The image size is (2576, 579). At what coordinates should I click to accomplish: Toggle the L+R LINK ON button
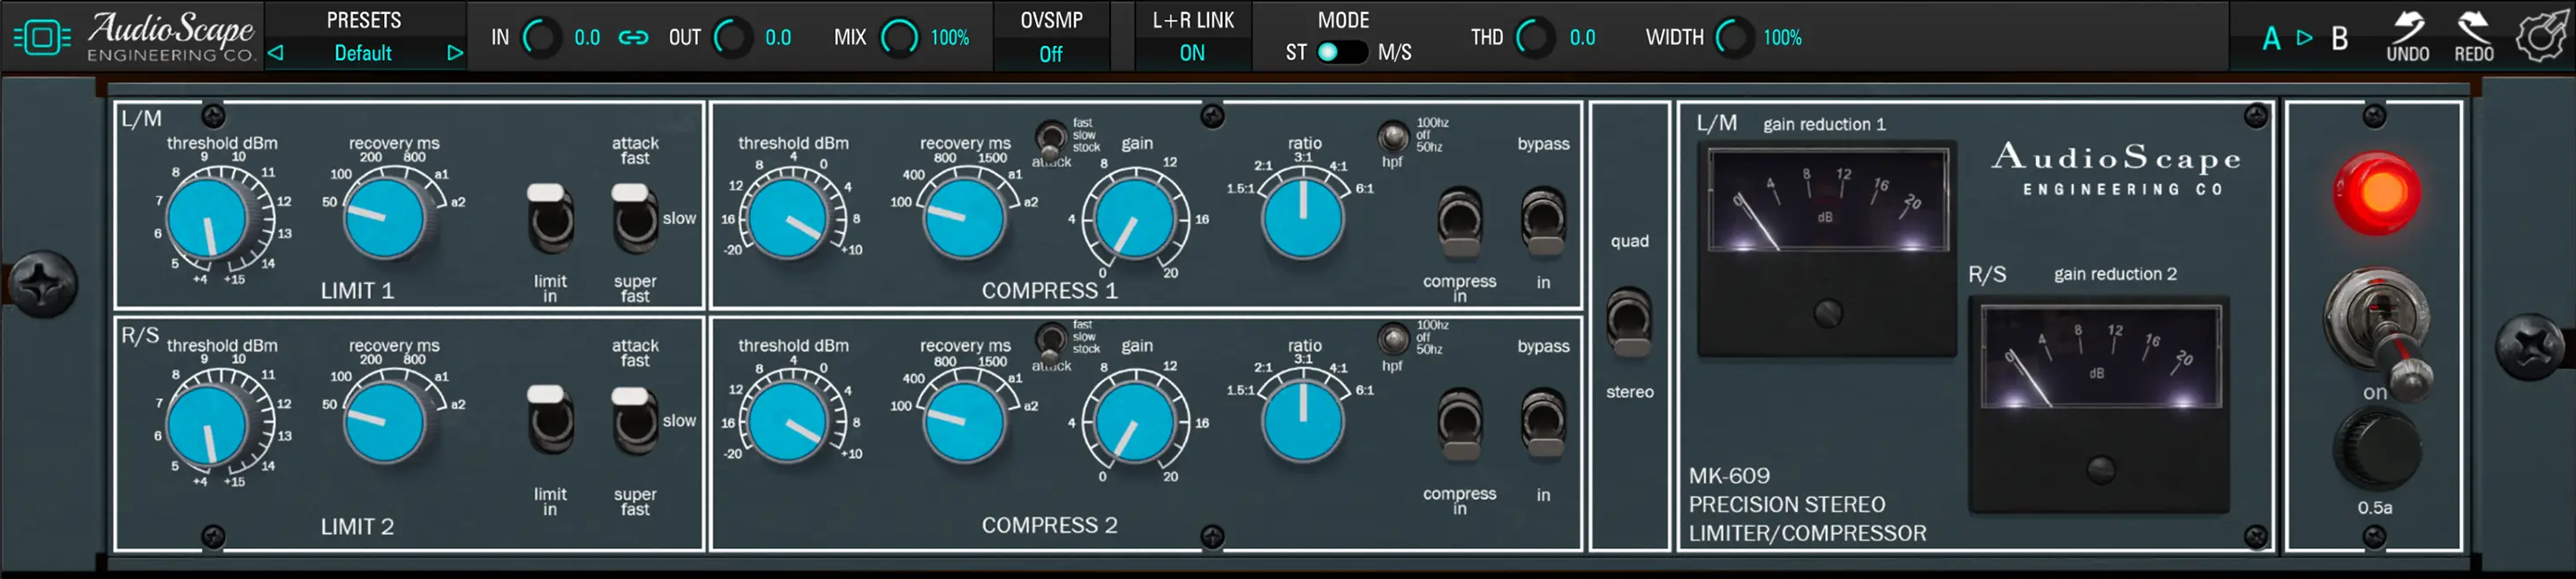(1192, 54)
